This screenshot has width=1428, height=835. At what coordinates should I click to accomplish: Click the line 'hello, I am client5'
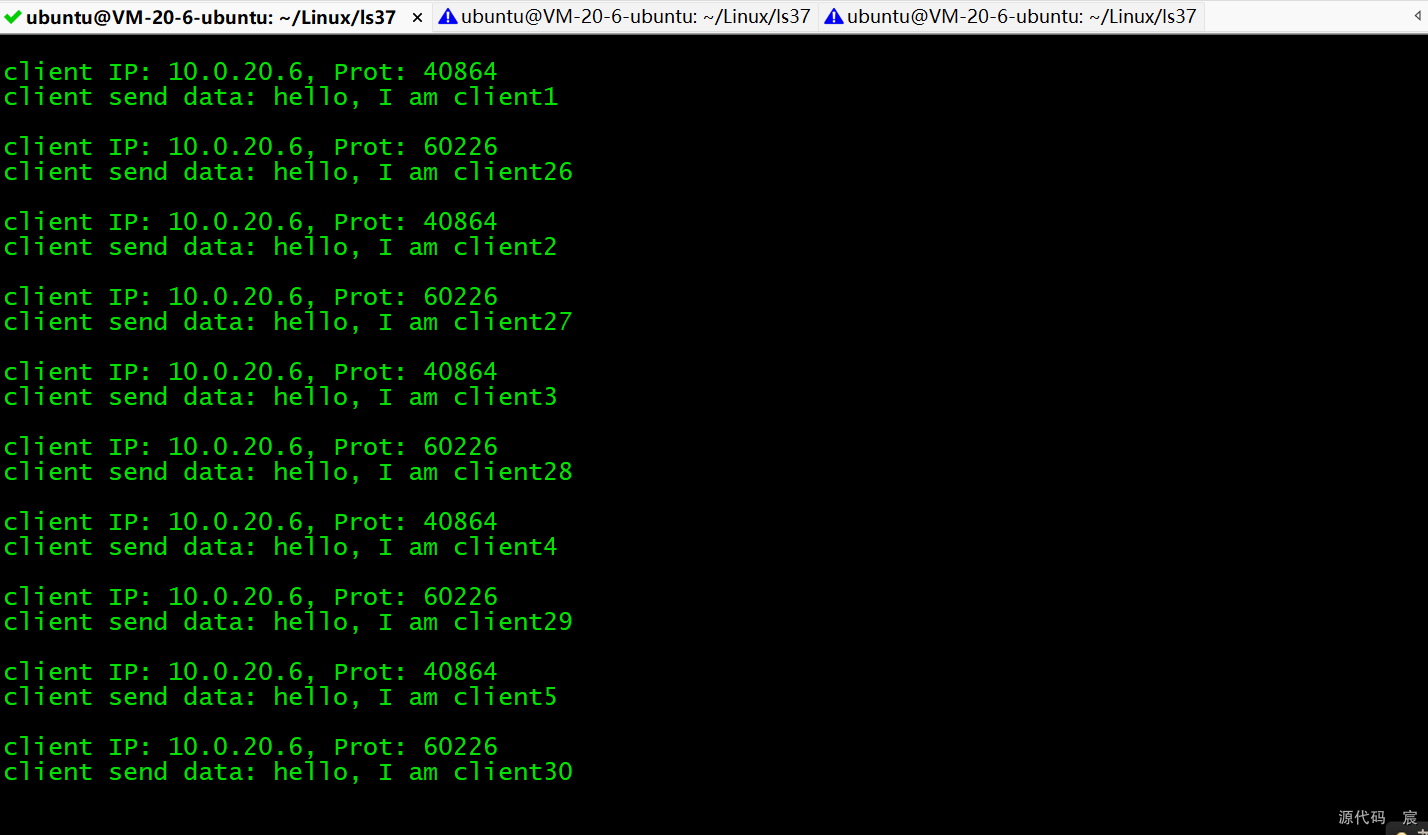pos(280,697)
